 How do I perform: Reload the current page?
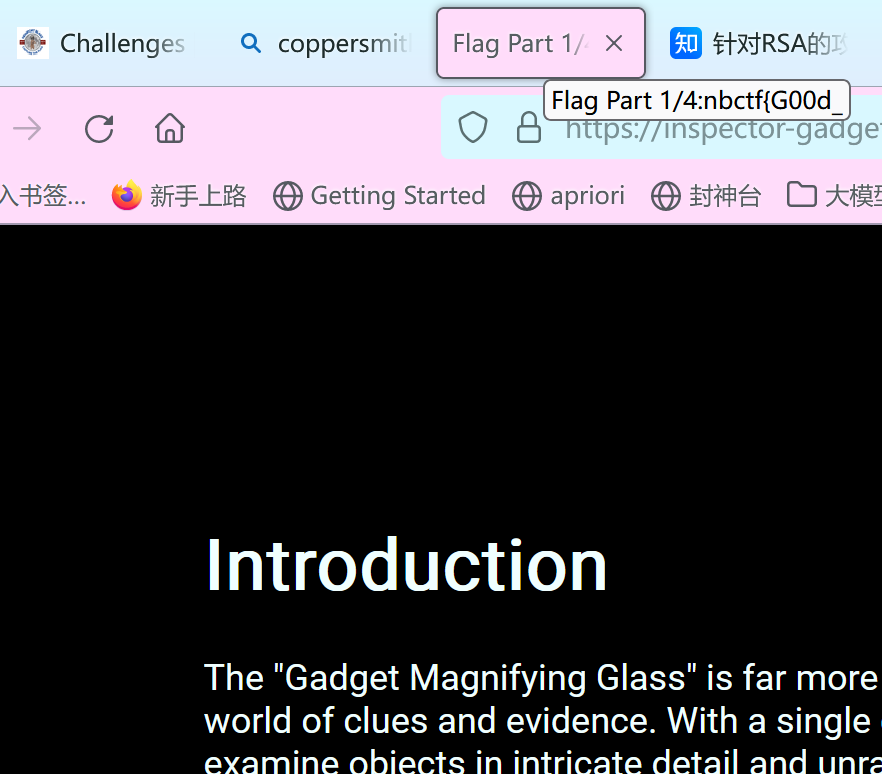tap(99, 129)
